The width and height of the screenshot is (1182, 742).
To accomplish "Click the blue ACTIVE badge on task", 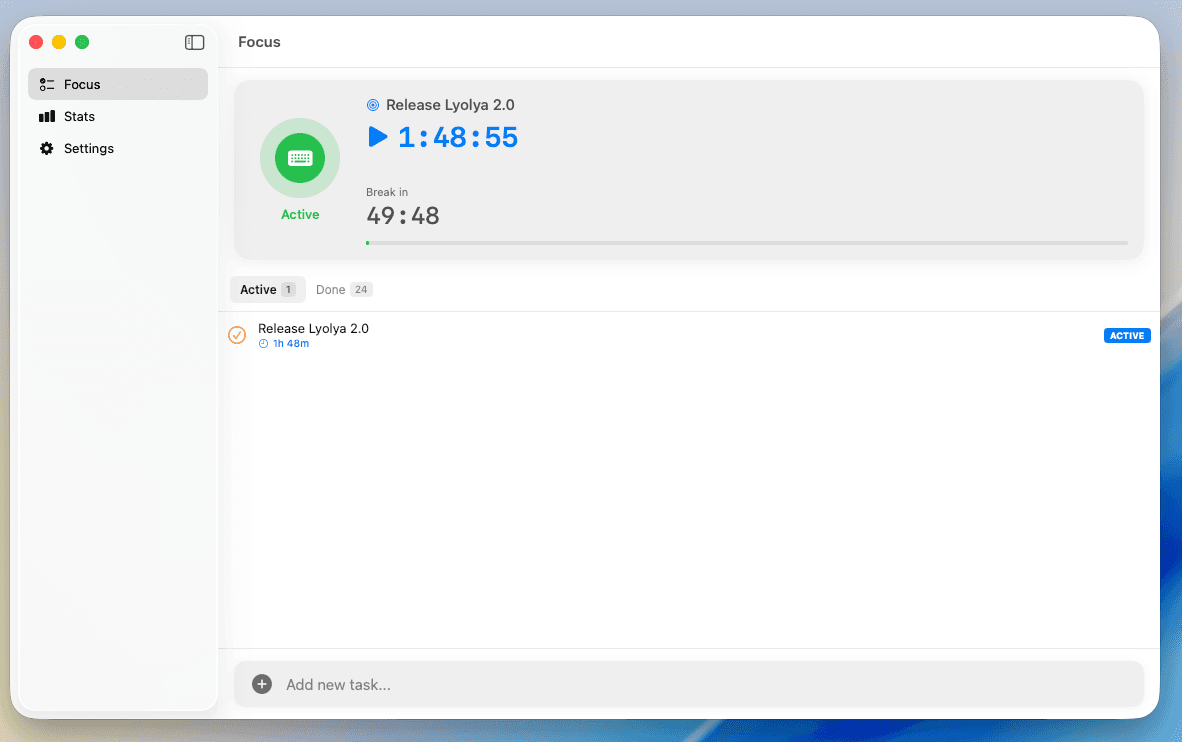I will (x=1127, y=336).
